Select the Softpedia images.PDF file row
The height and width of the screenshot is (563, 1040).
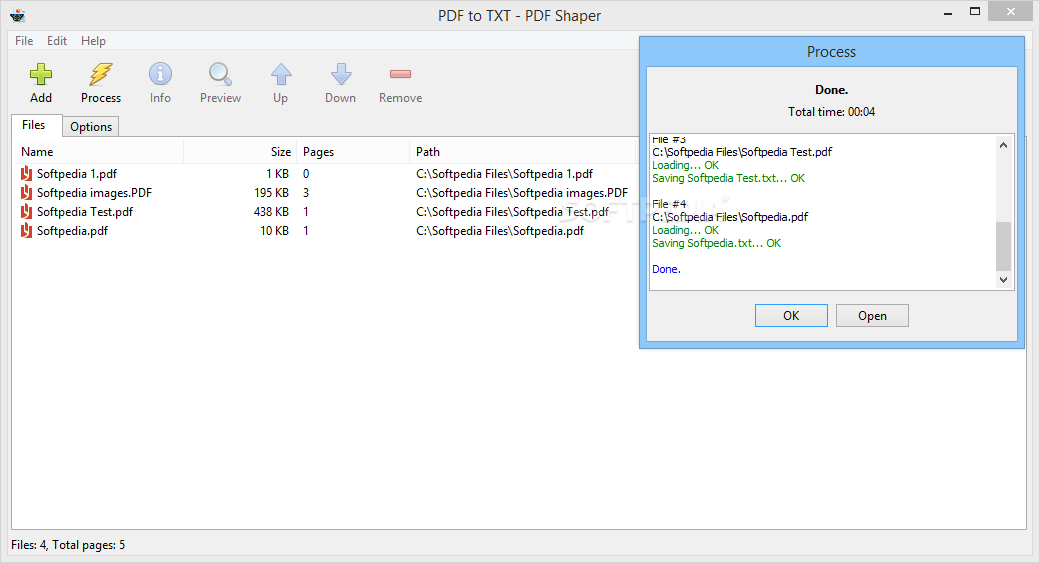tap(325, 193)
